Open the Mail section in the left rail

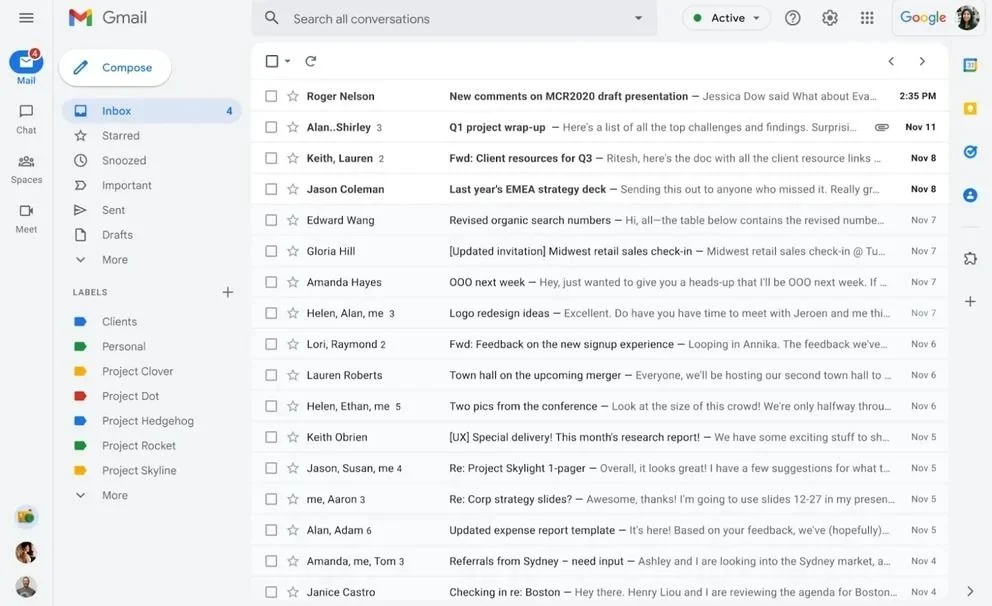(x=26, y=67)
